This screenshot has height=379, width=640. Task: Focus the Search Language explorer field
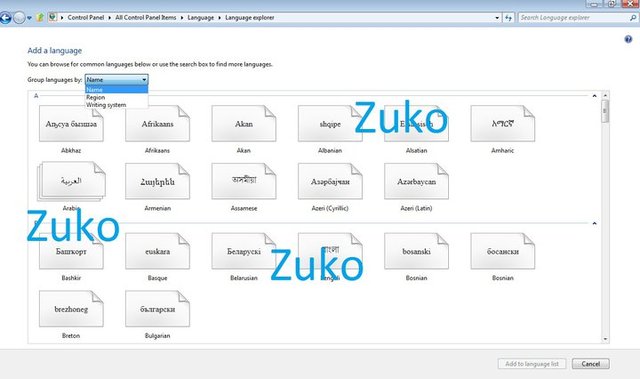573,18
